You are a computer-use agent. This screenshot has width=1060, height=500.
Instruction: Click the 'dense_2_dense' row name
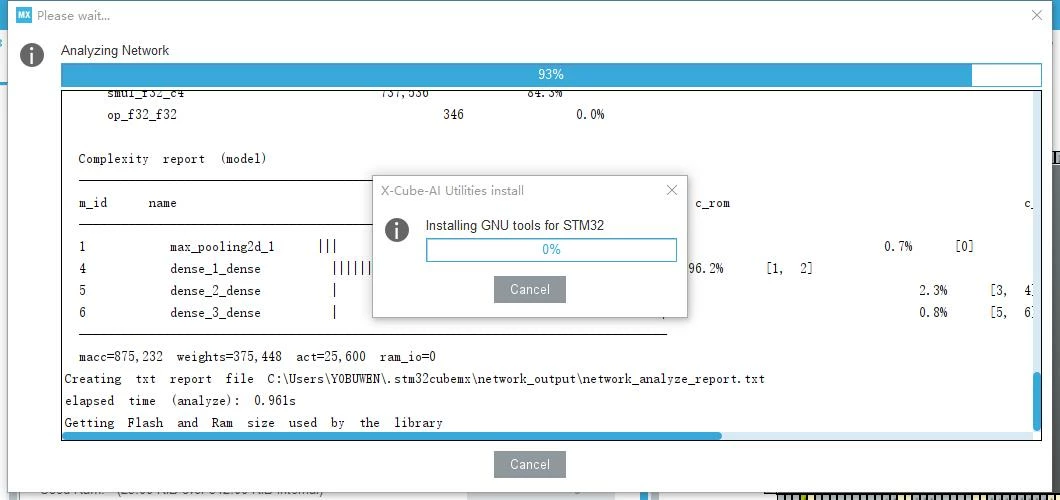pyautogui.click(x=215, y=291)
